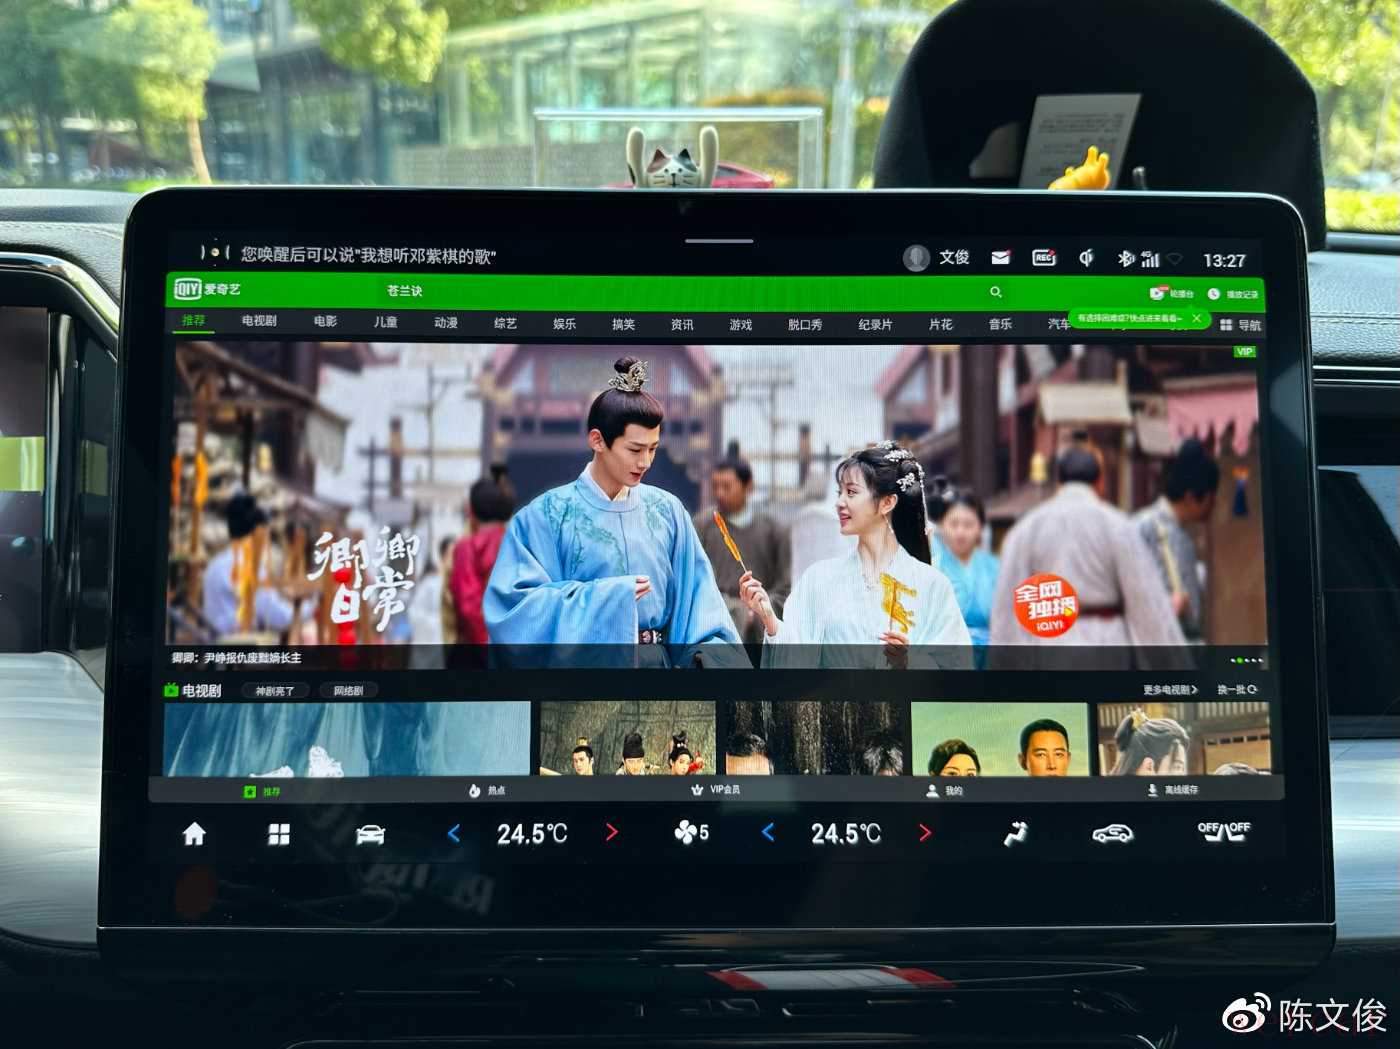
Task: Lower left temperature with the blue arrow
Action: 454,833
